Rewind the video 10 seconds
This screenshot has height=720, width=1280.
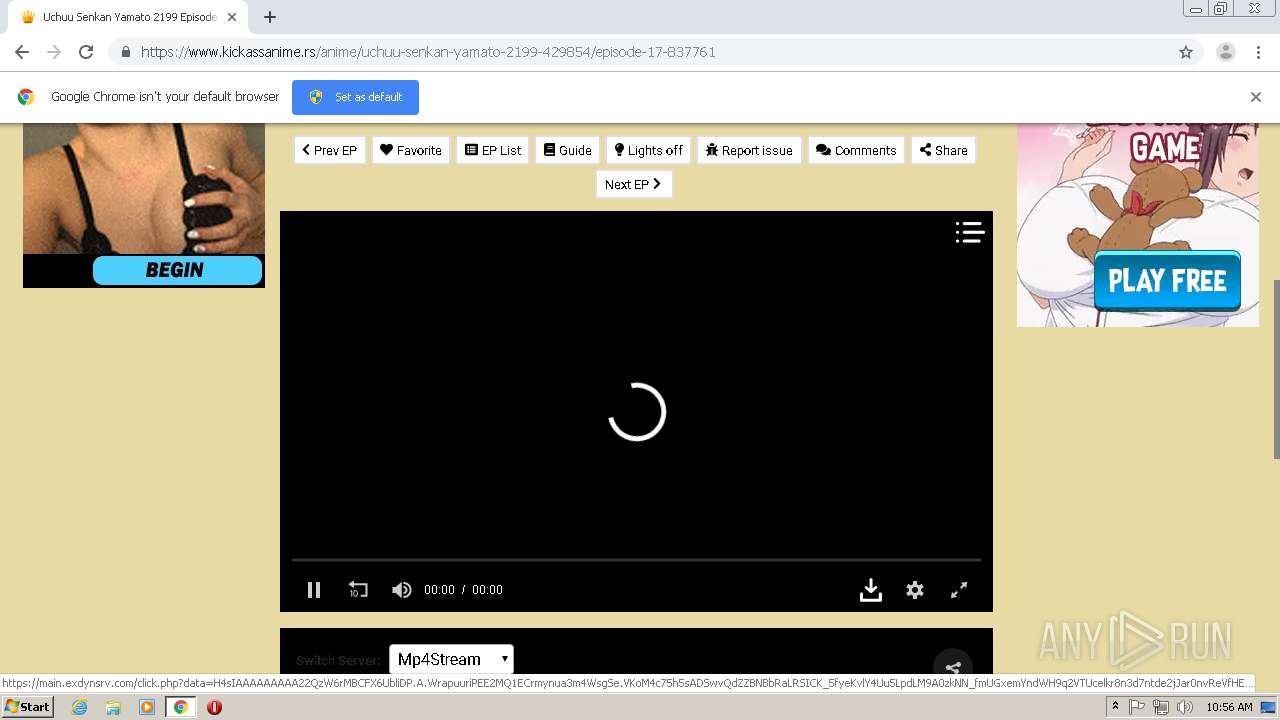point(358,590)
